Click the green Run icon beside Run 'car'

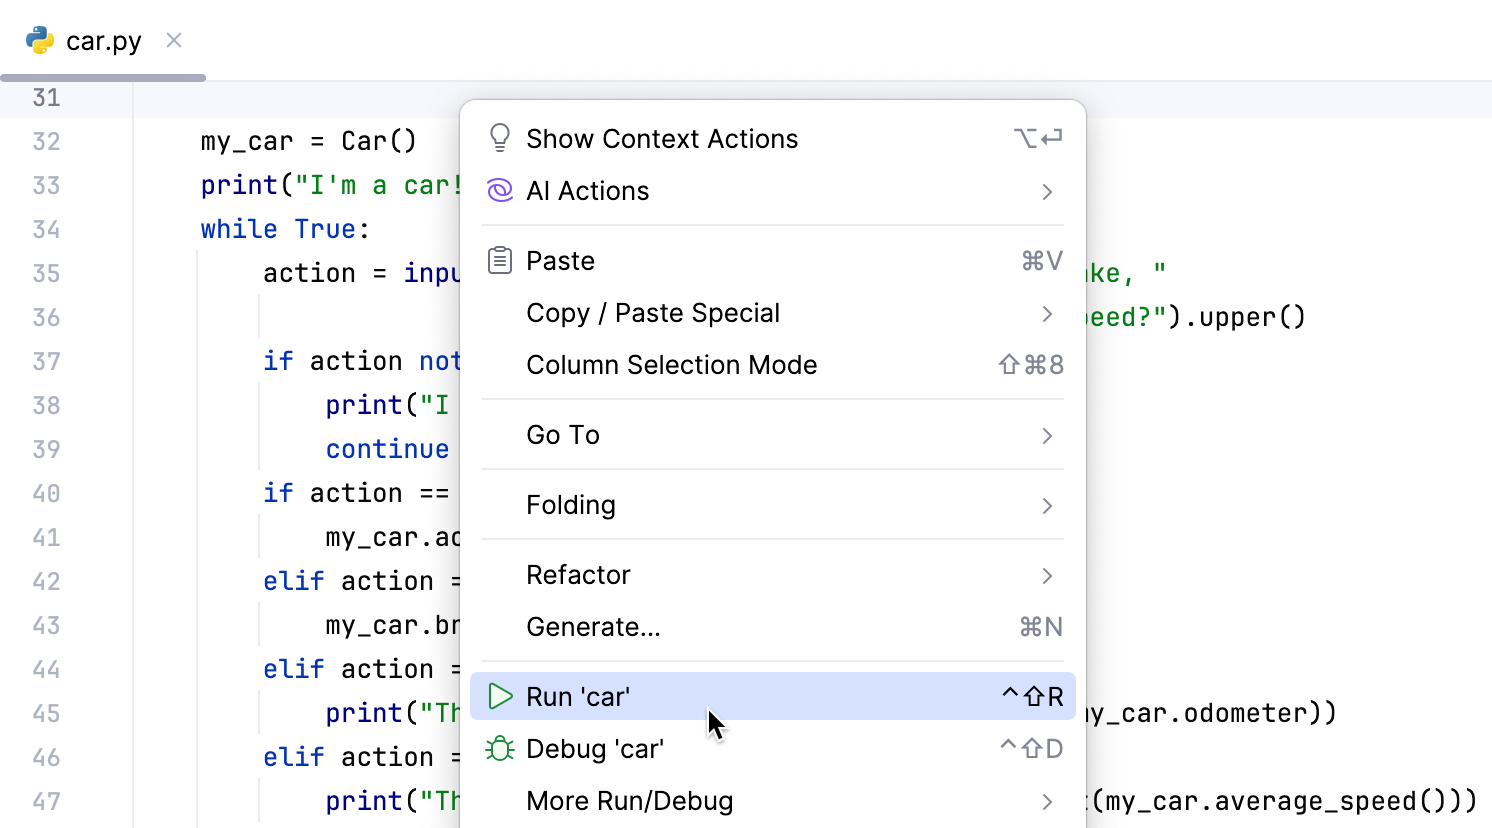[499, 696]
